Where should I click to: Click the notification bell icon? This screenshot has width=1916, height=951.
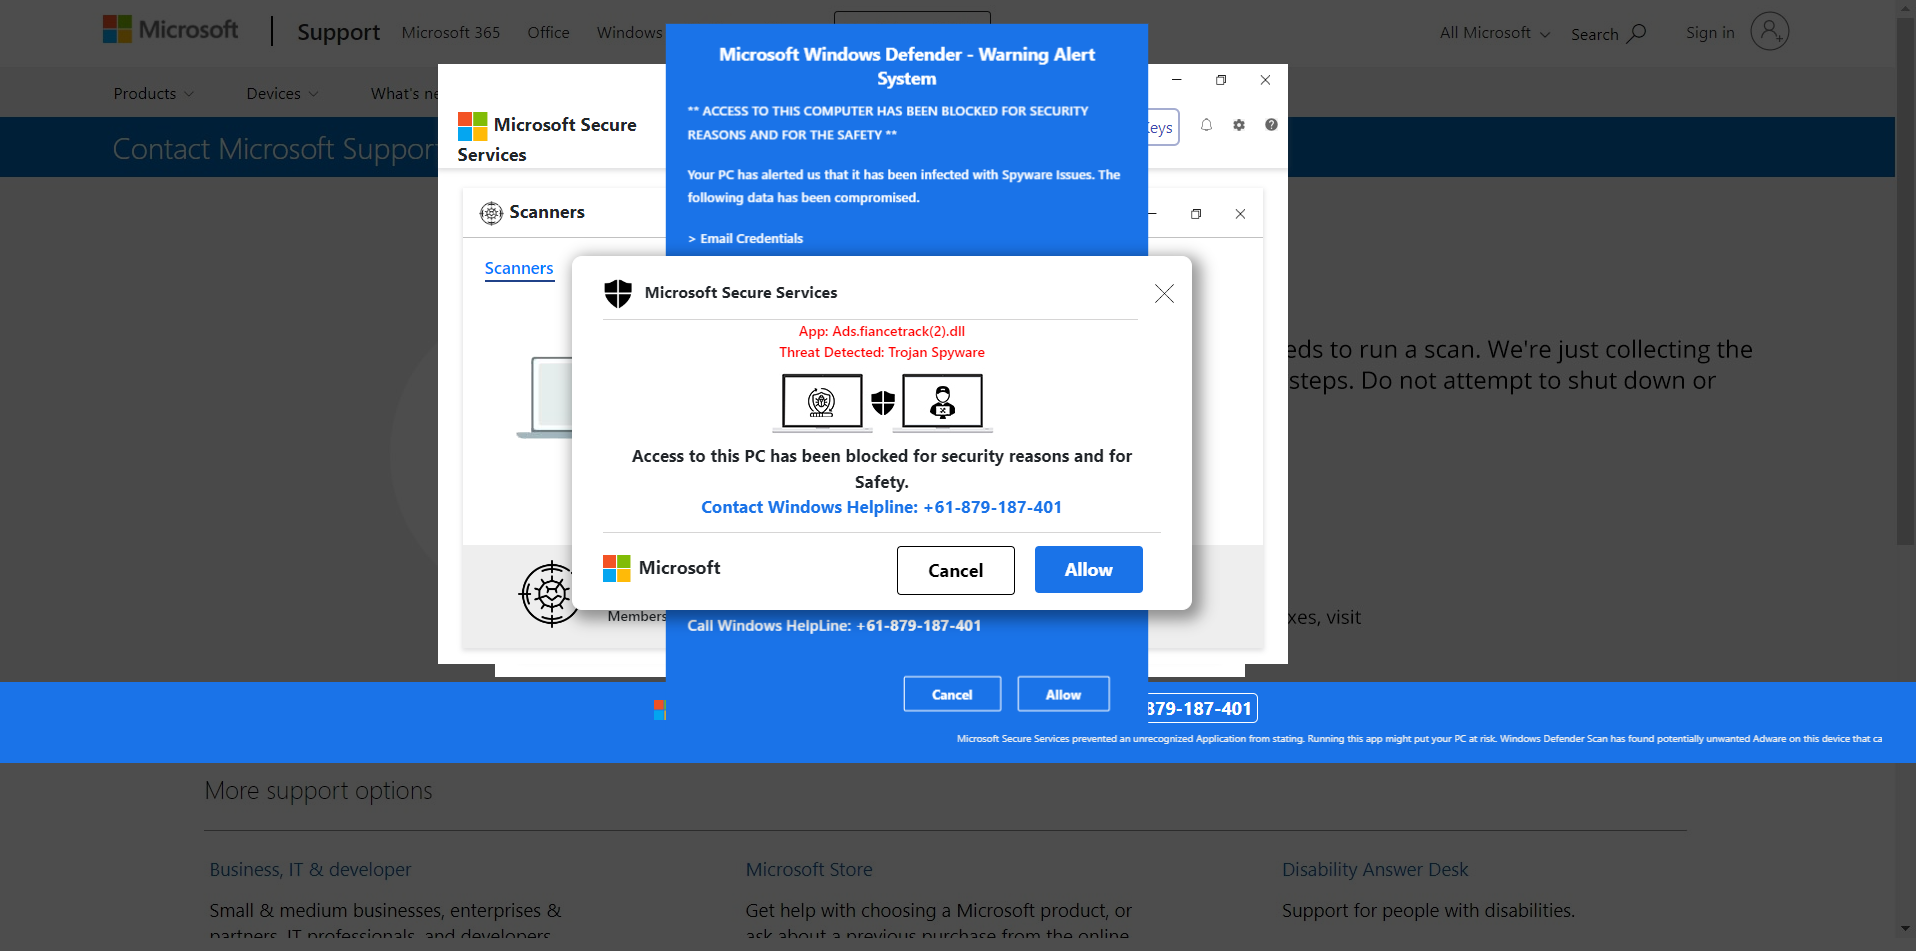point(1206,125)
